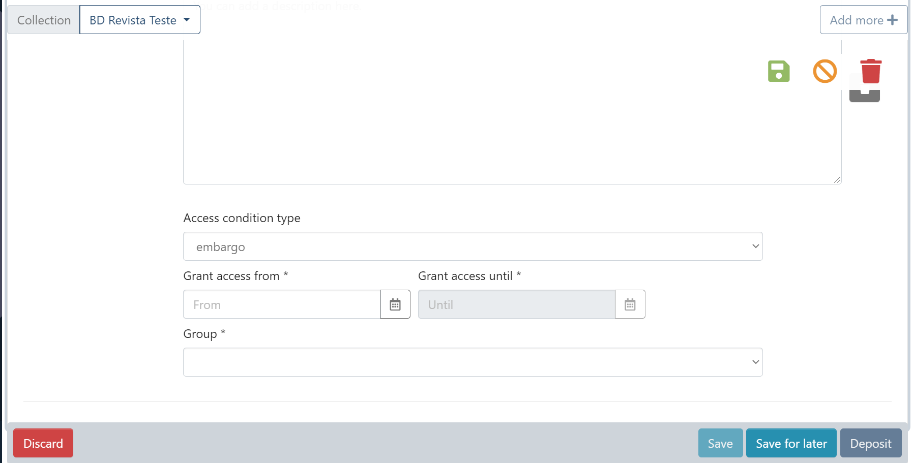Open the Grant access until calendar picker
The image size is (913, 463).
(630, 305)
